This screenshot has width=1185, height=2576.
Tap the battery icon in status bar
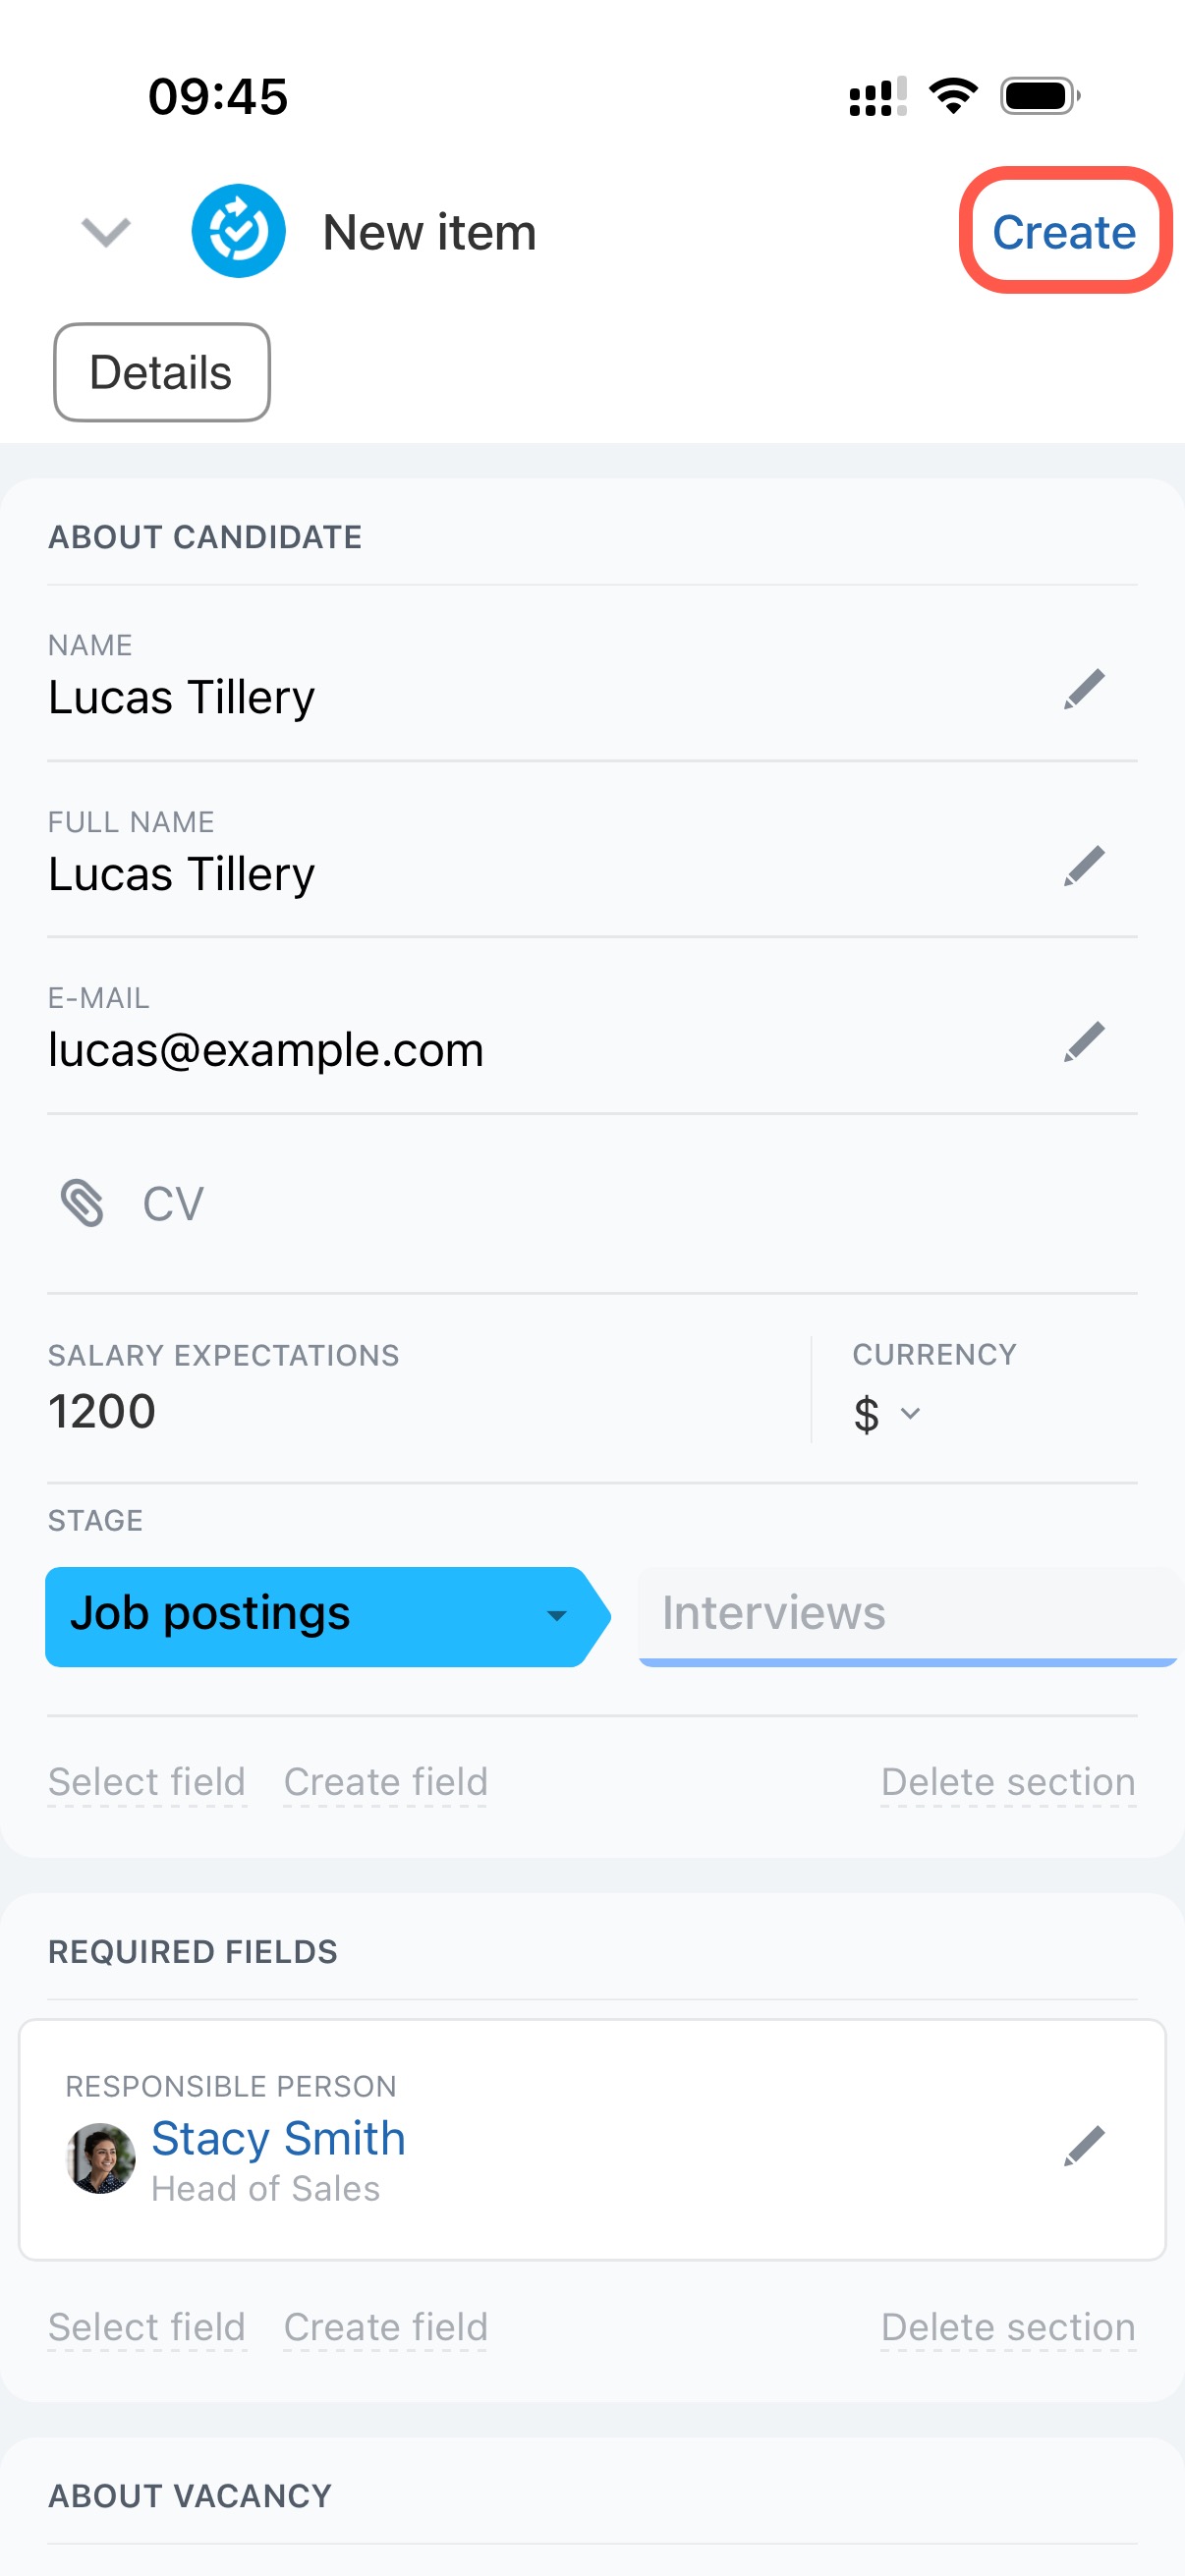click(x=1039, y=97)
